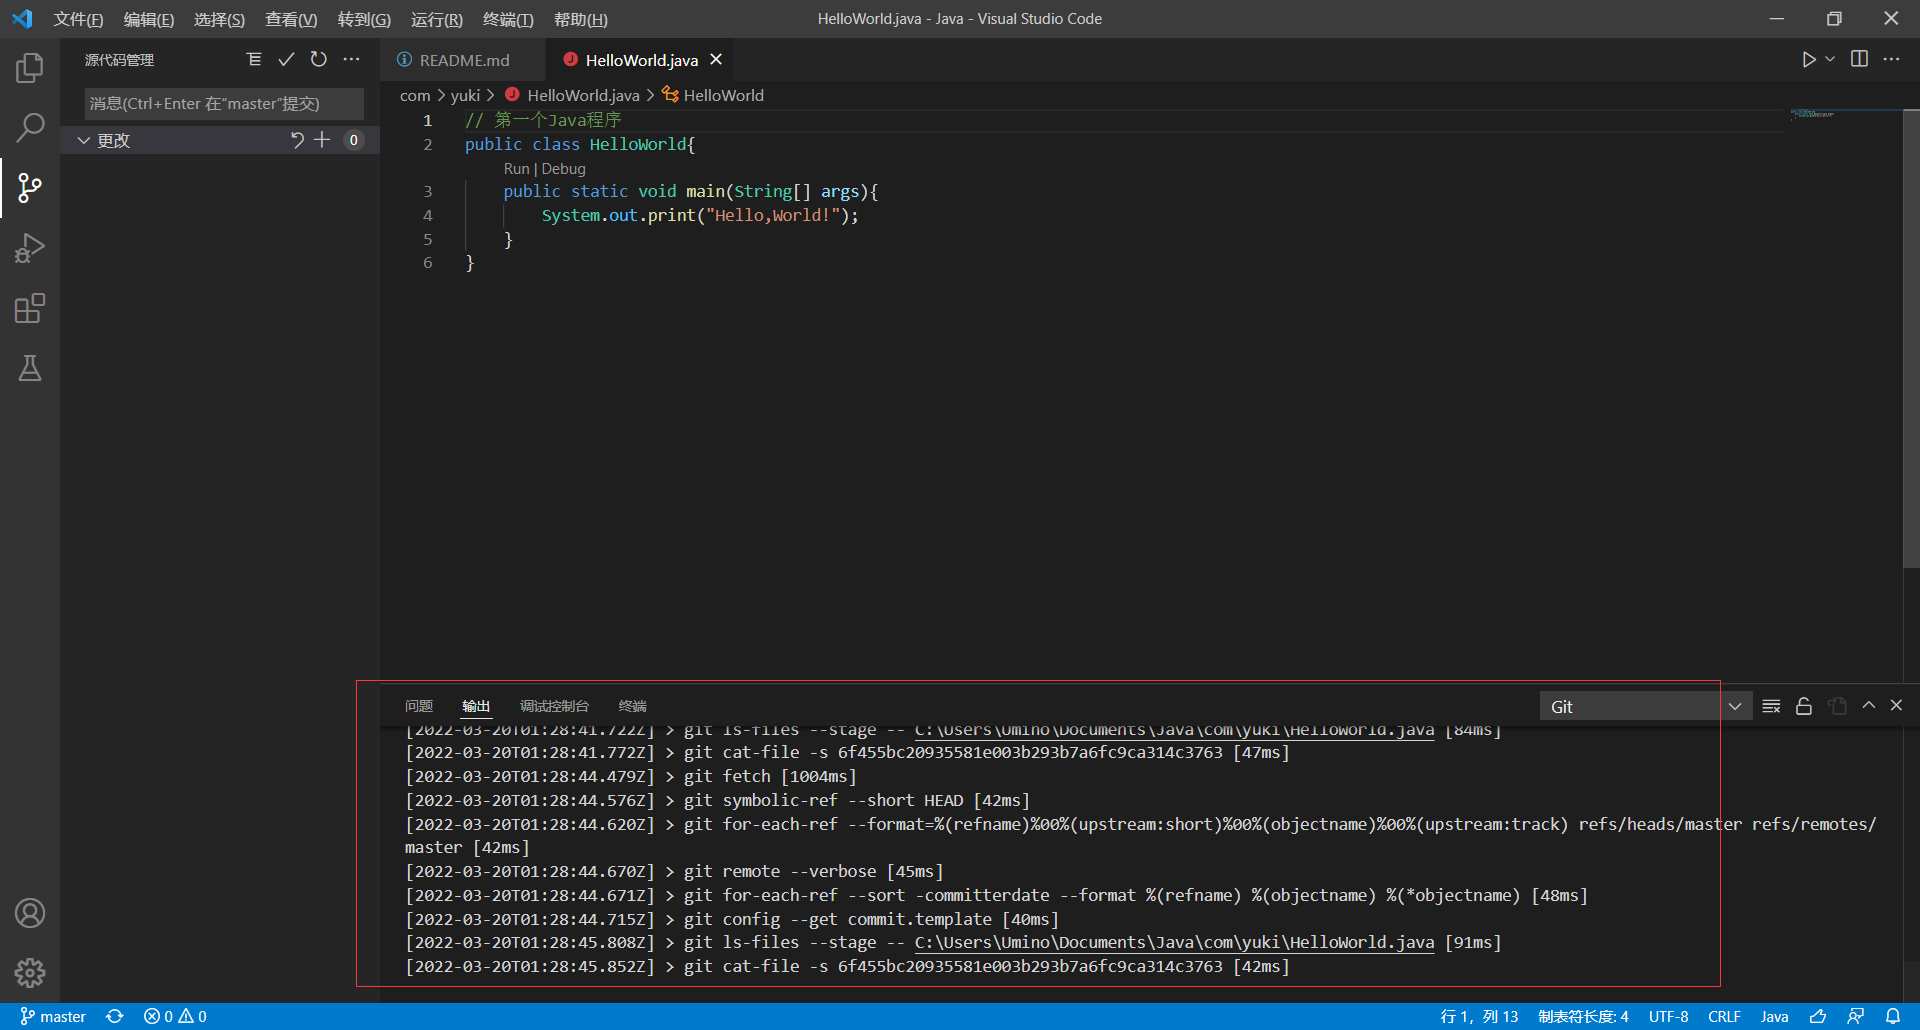Open the Testing flask view

pyautogui.click(x=30, y=368)
